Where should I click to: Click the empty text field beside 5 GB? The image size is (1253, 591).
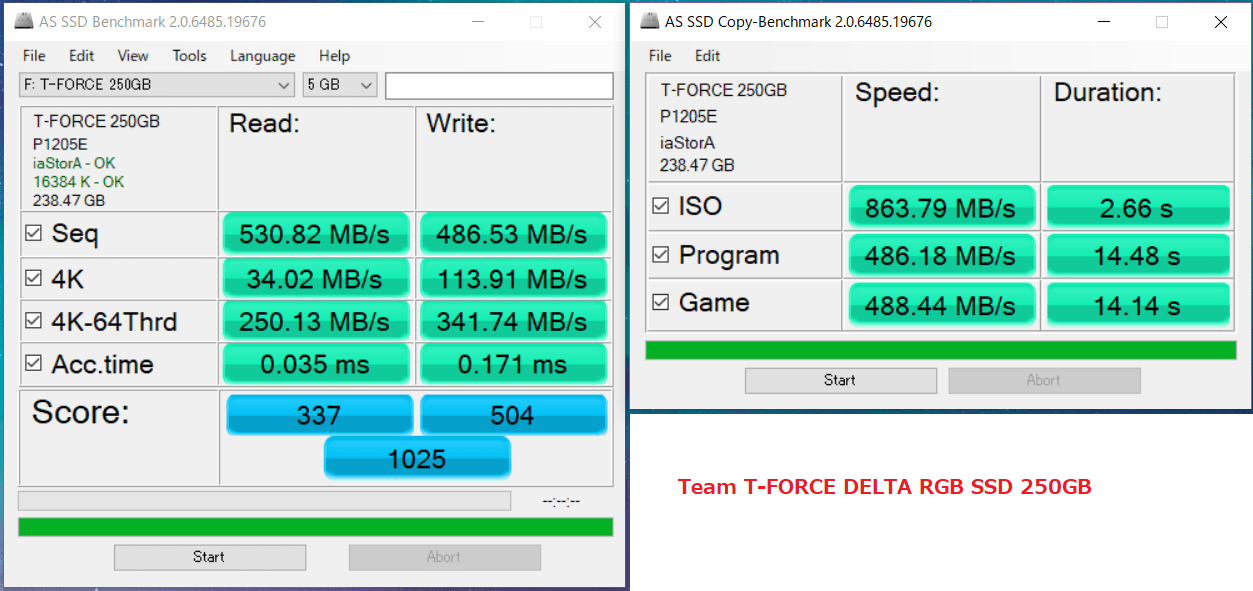(x=499, y=85)
